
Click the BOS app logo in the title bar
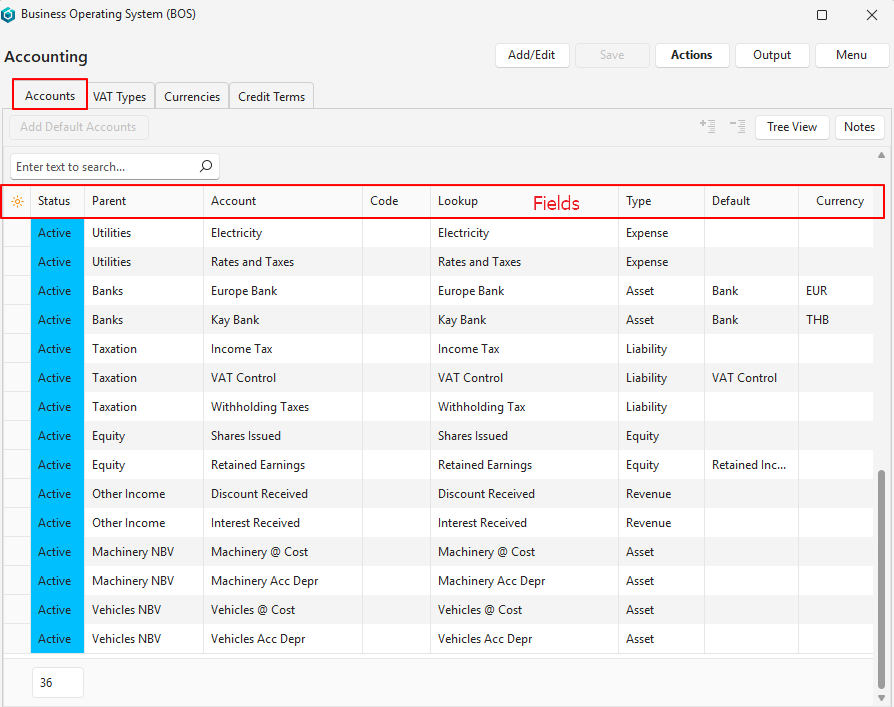click(9, 15)
